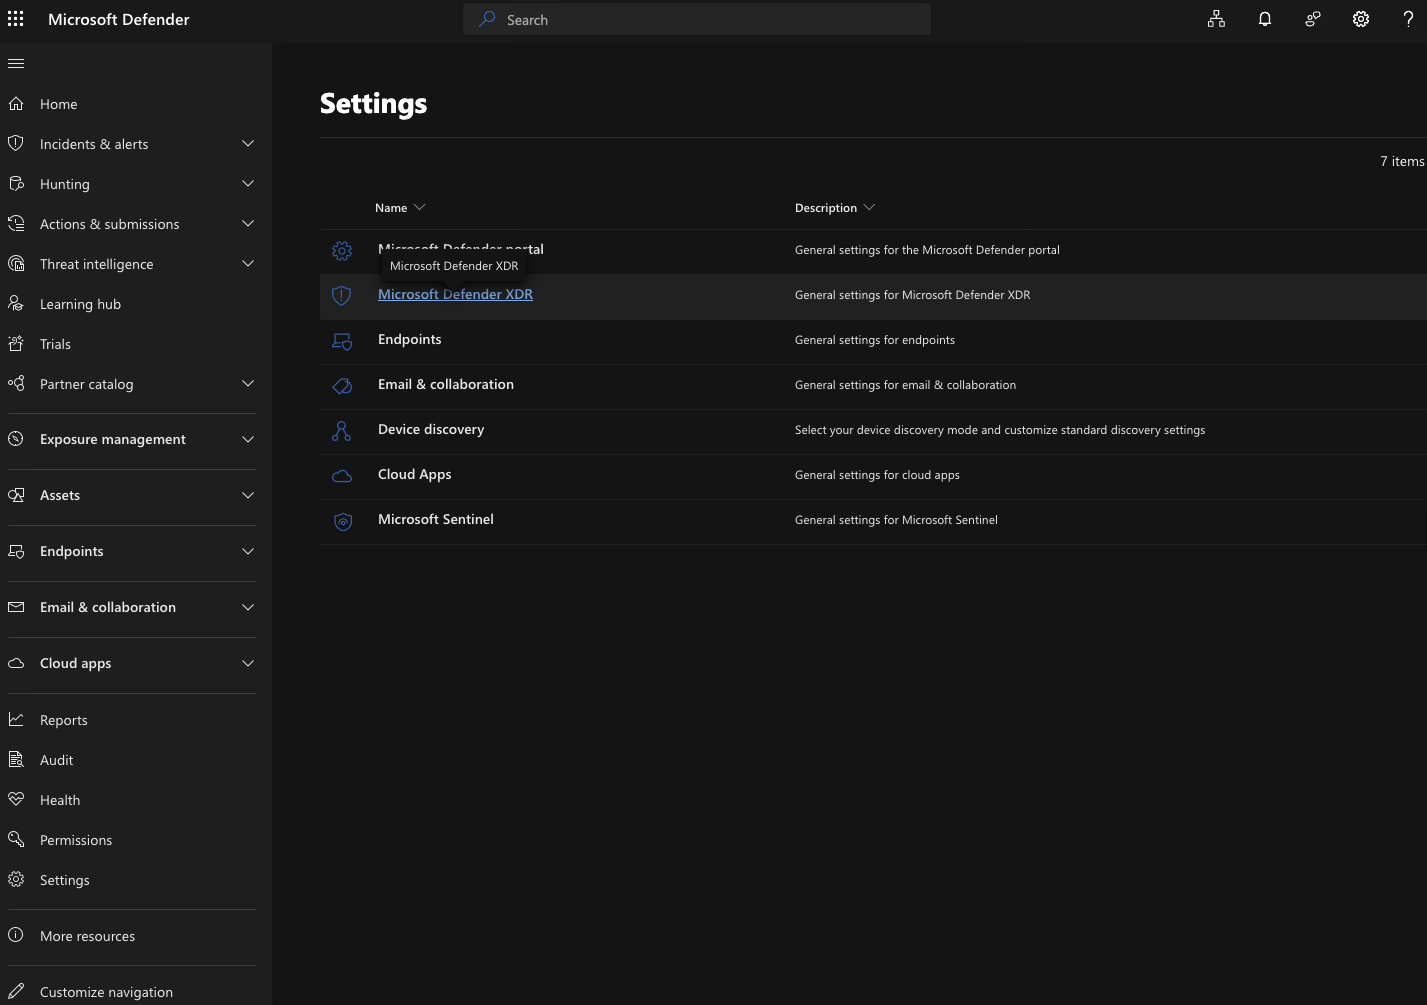
Task: Click the Microsoft Sentinel shield icon
Action: point(343,521)
